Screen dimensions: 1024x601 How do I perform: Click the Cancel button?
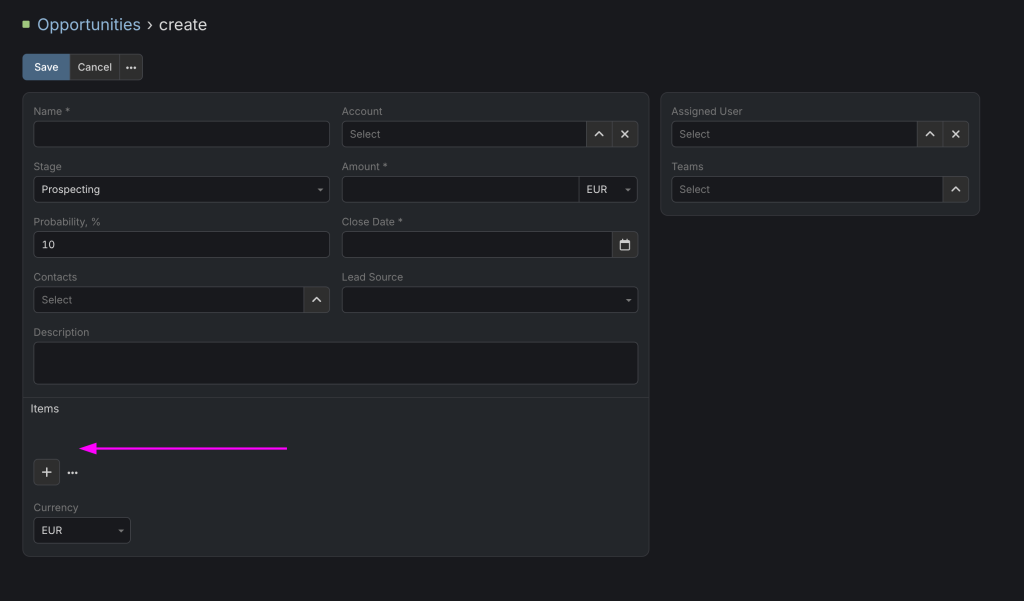point(95,67)
